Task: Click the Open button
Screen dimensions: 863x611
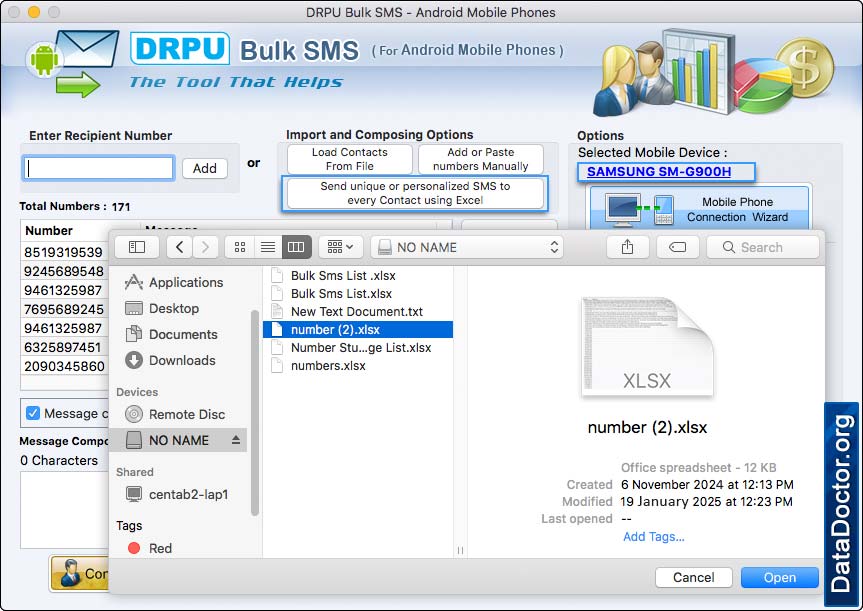Action: pyautogui.click(x=779, y=577)
